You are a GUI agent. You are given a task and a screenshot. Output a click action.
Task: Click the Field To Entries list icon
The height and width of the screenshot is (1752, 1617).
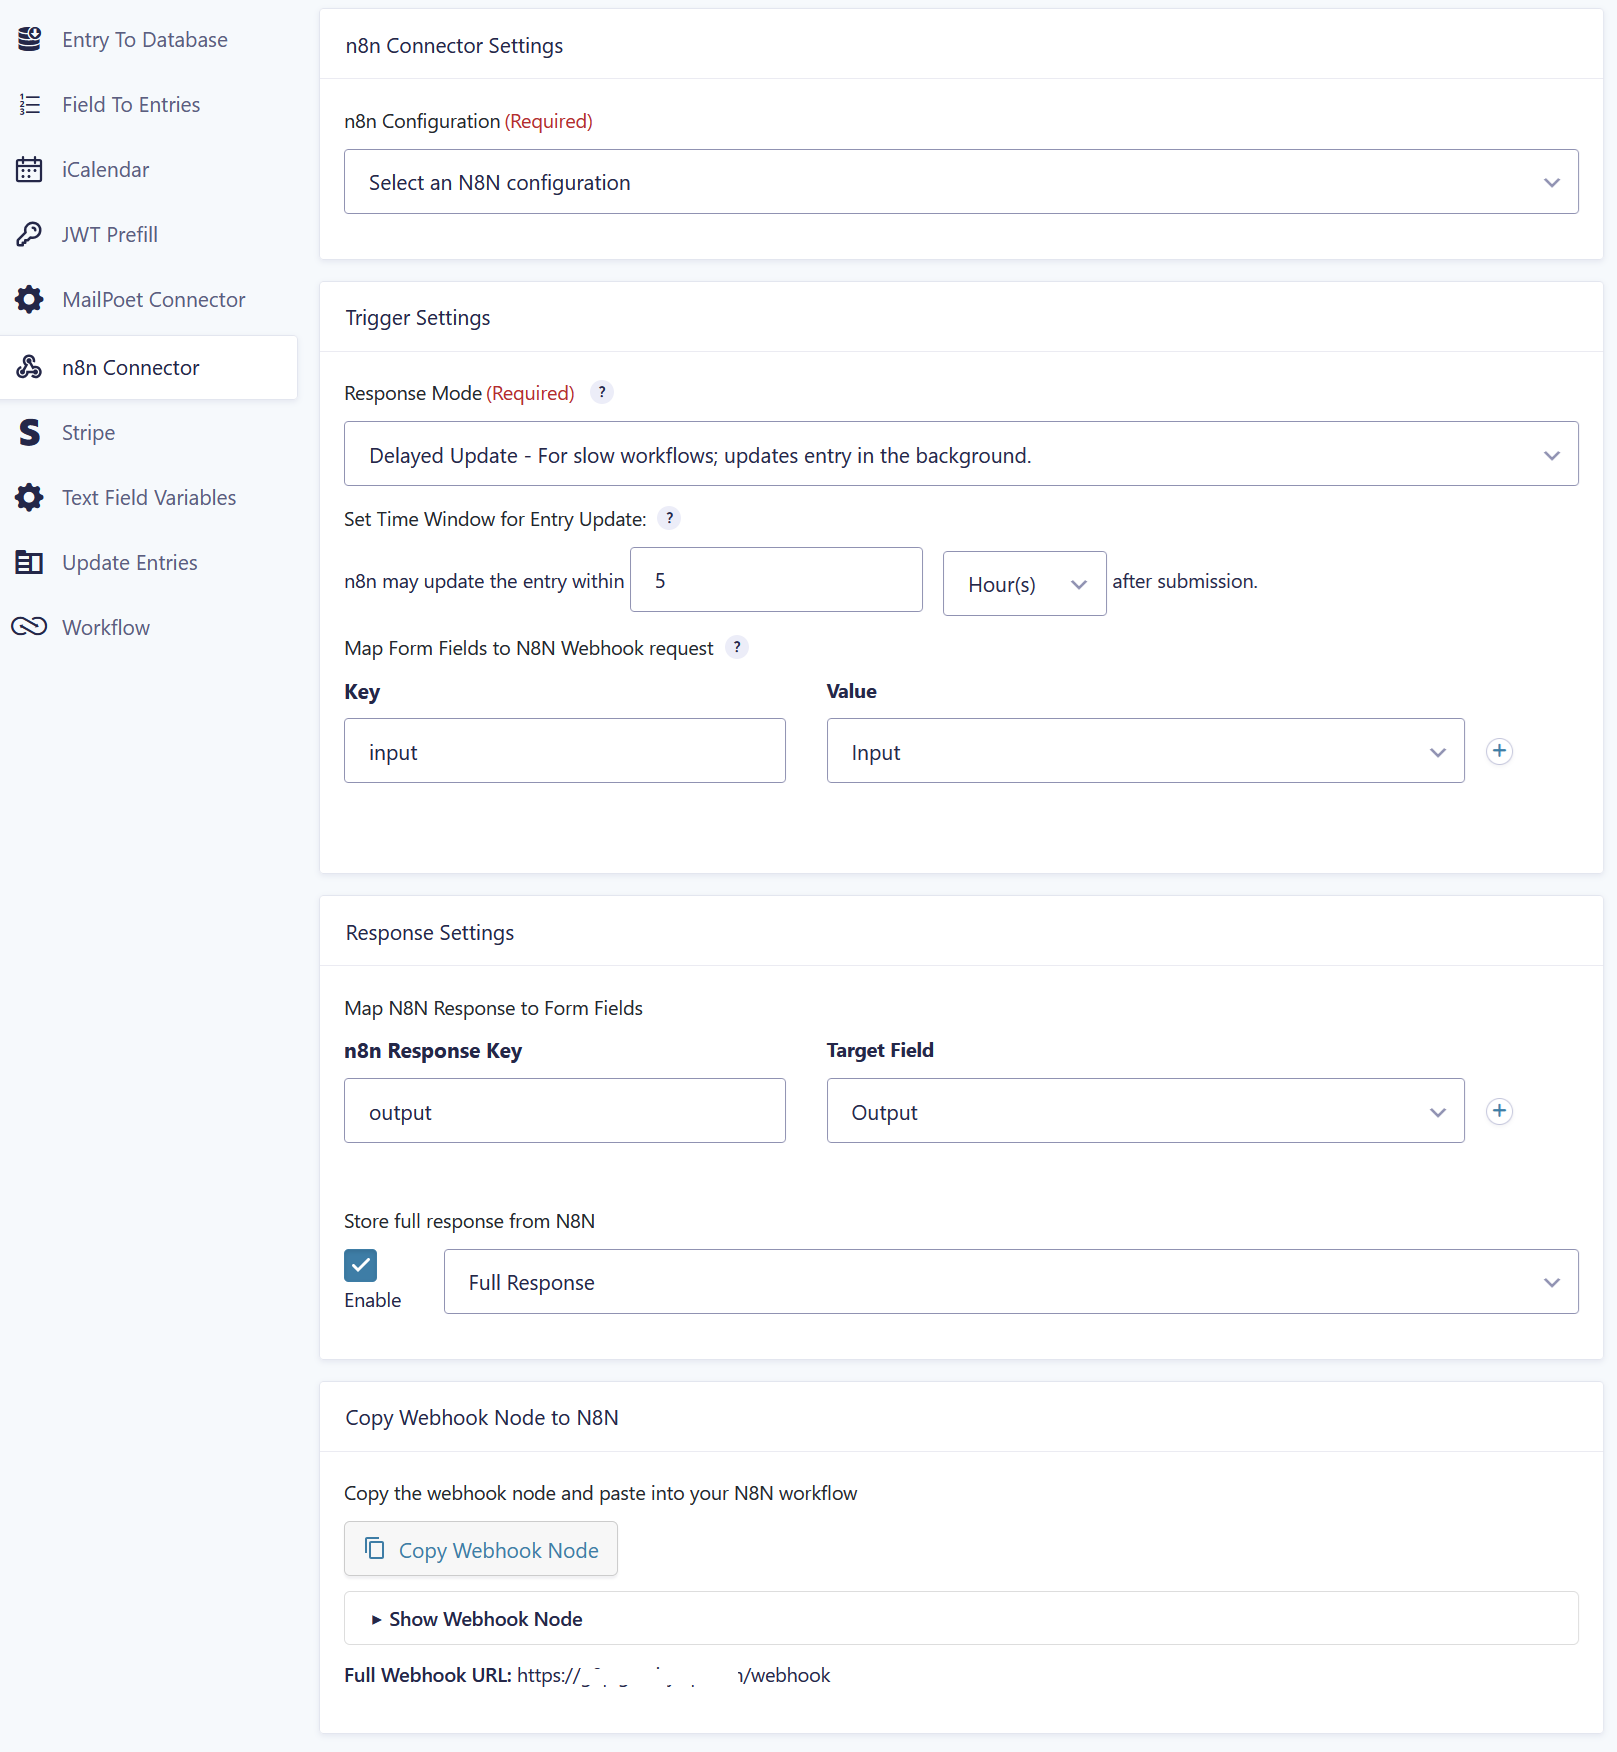pyautogui.click(x=29, y=104)
